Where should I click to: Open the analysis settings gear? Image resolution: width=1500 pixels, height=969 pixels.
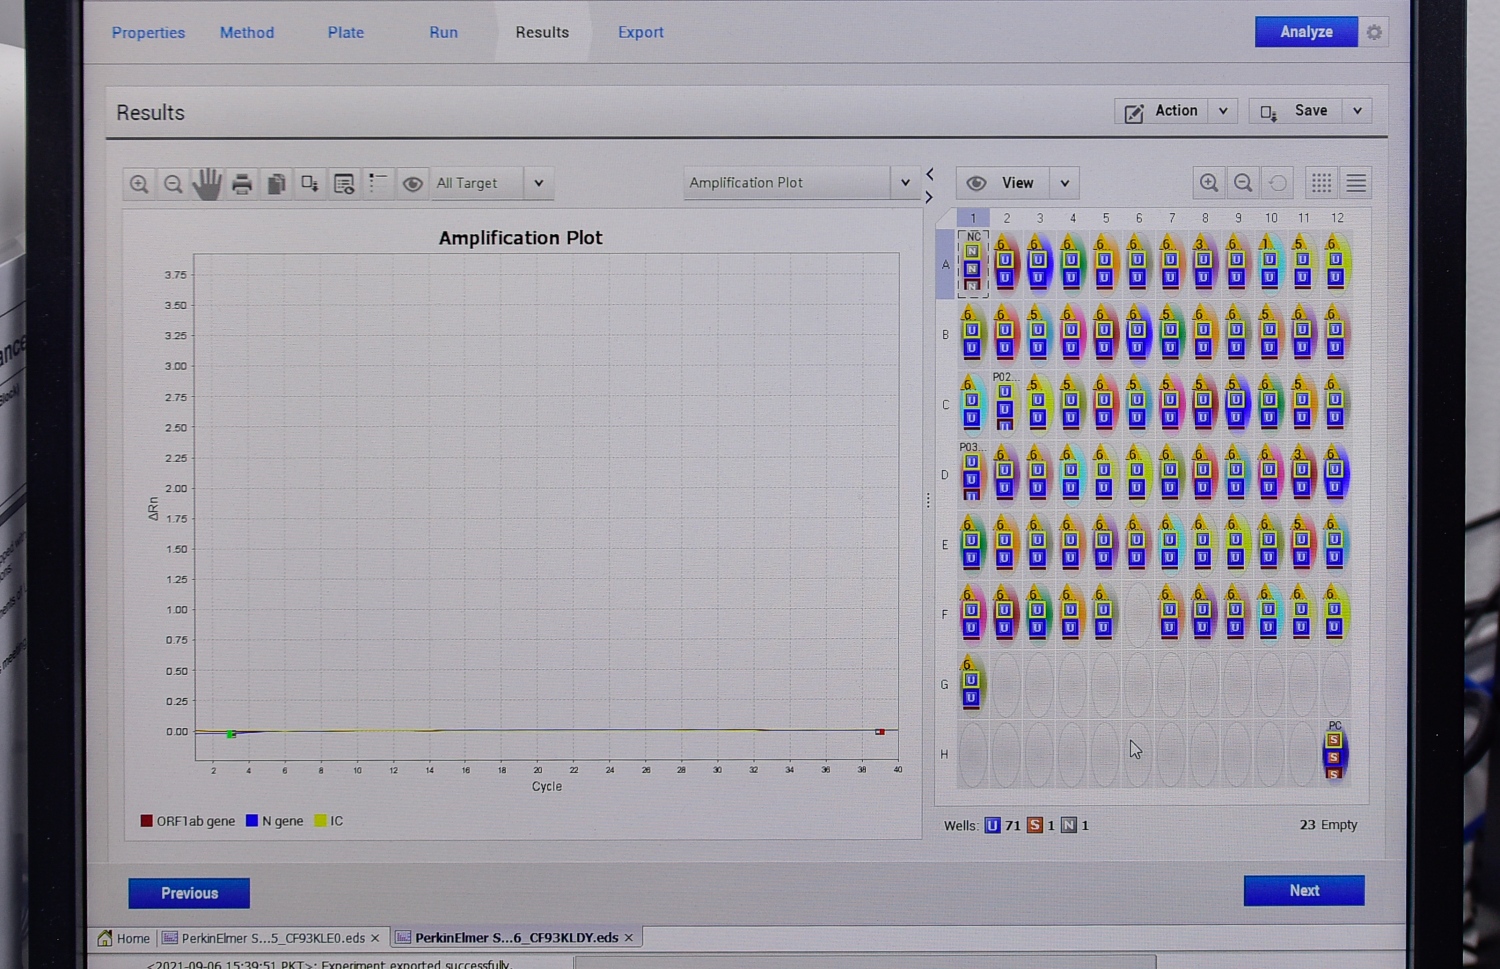click(1374, 33)
